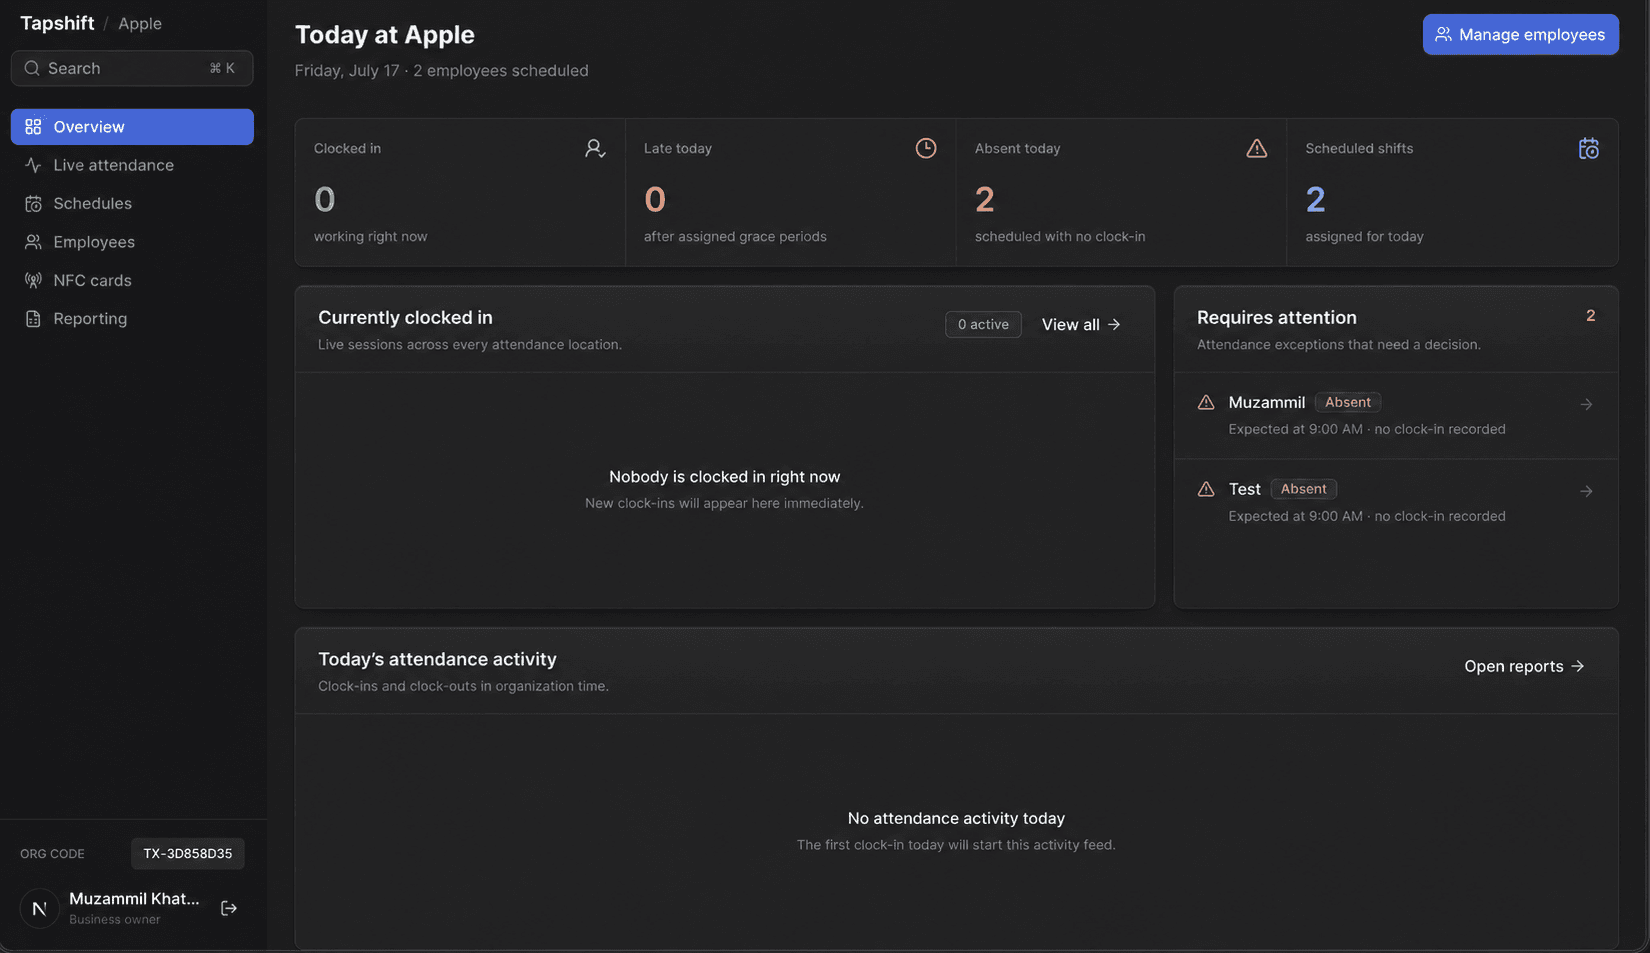This screenshot has width=1650, height=953.
Task: Click Absent badge next to Muzammil
Action: click(1348, 402)
